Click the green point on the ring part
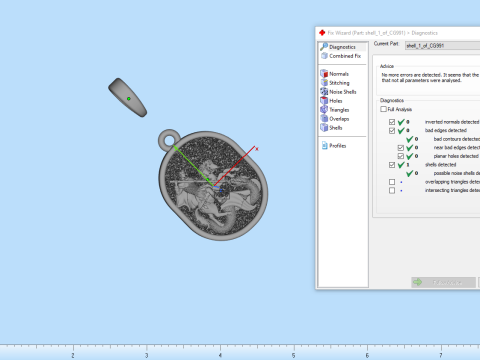The width and height of the screenshot is (480, 360). click(129, 99)
